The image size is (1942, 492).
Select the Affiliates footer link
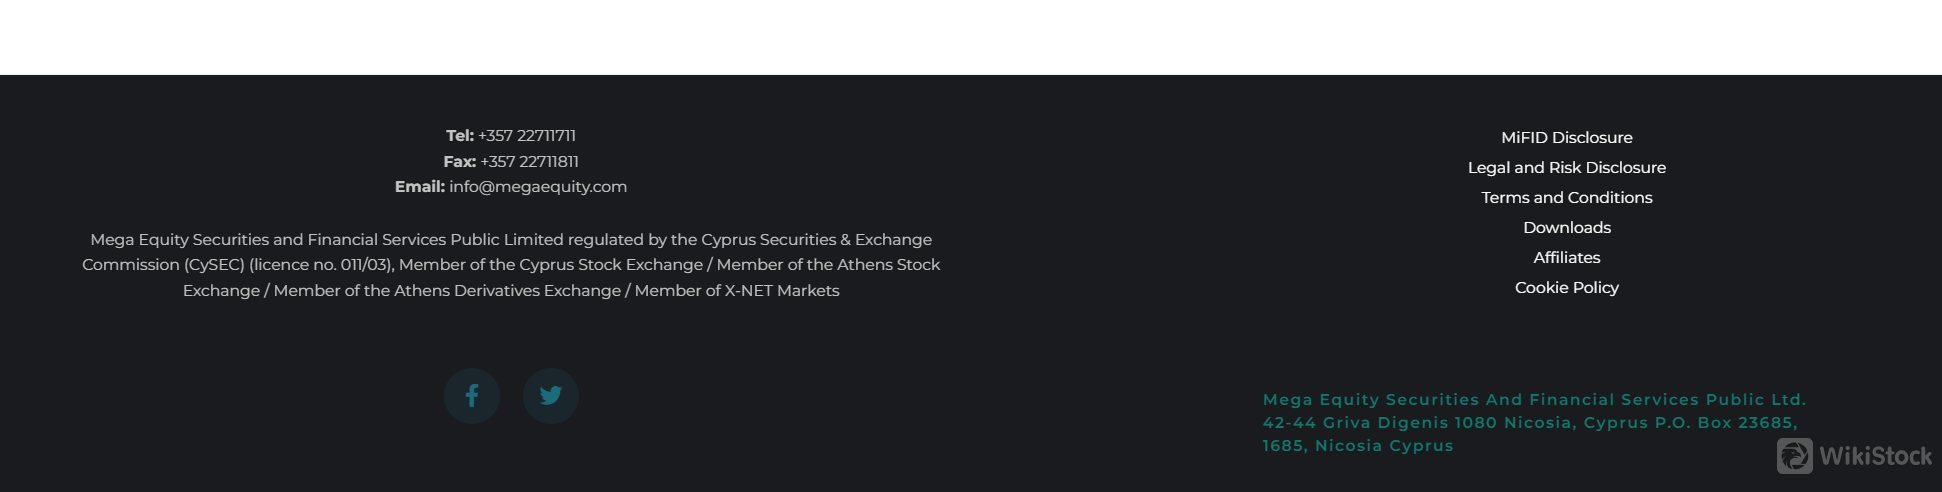1566,258
